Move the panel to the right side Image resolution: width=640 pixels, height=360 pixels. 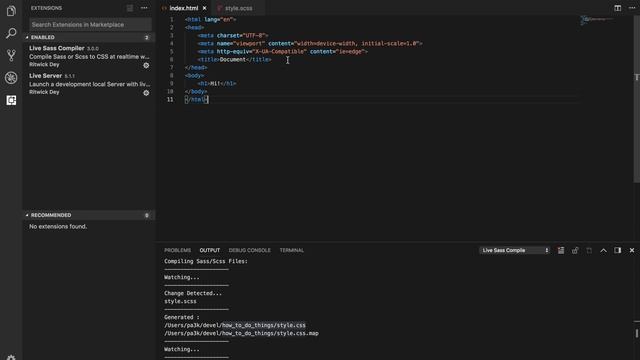618,250
